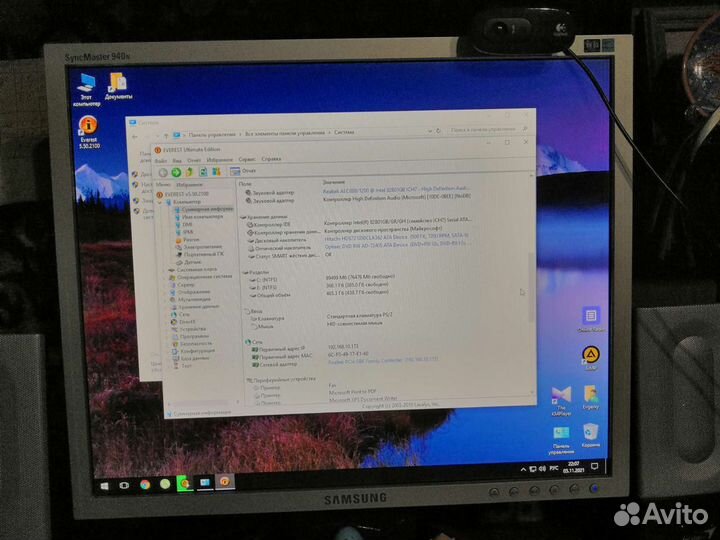The height and width of the screenshot is (540, 720).
Task: Open the Optiarc DVD RW drive link
Action: click(x=396, y=245)
